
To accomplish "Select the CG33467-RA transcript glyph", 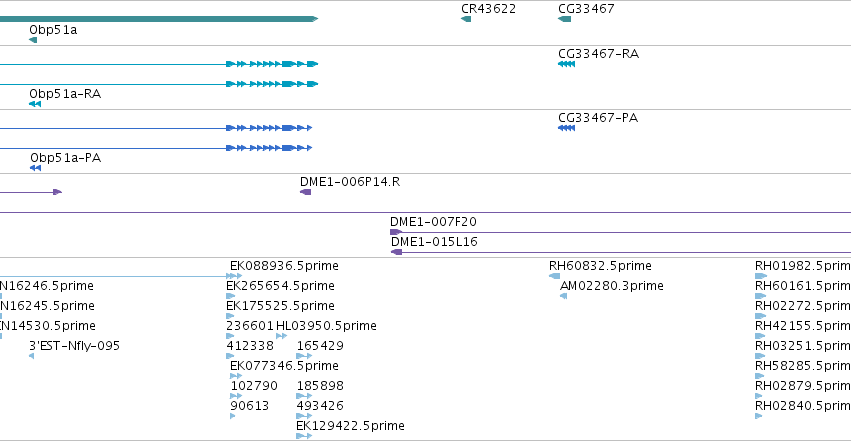I will [x=566, y=64].
